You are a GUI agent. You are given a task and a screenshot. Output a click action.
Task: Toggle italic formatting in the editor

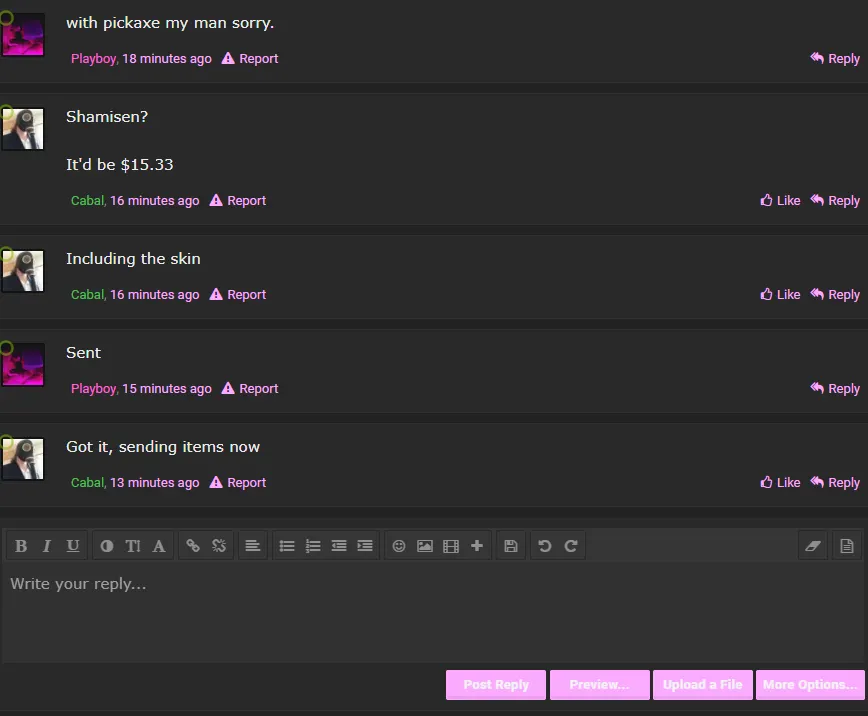click(x=47, y=546)
